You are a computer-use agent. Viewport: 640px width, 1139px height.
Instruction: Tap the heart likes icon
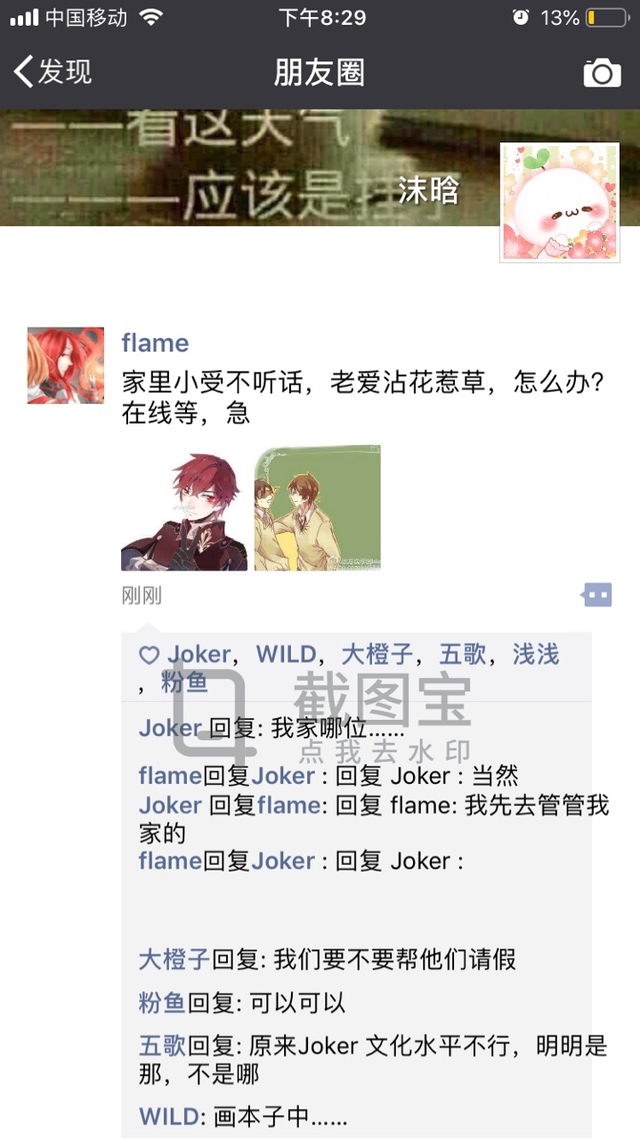pos(149,656)
